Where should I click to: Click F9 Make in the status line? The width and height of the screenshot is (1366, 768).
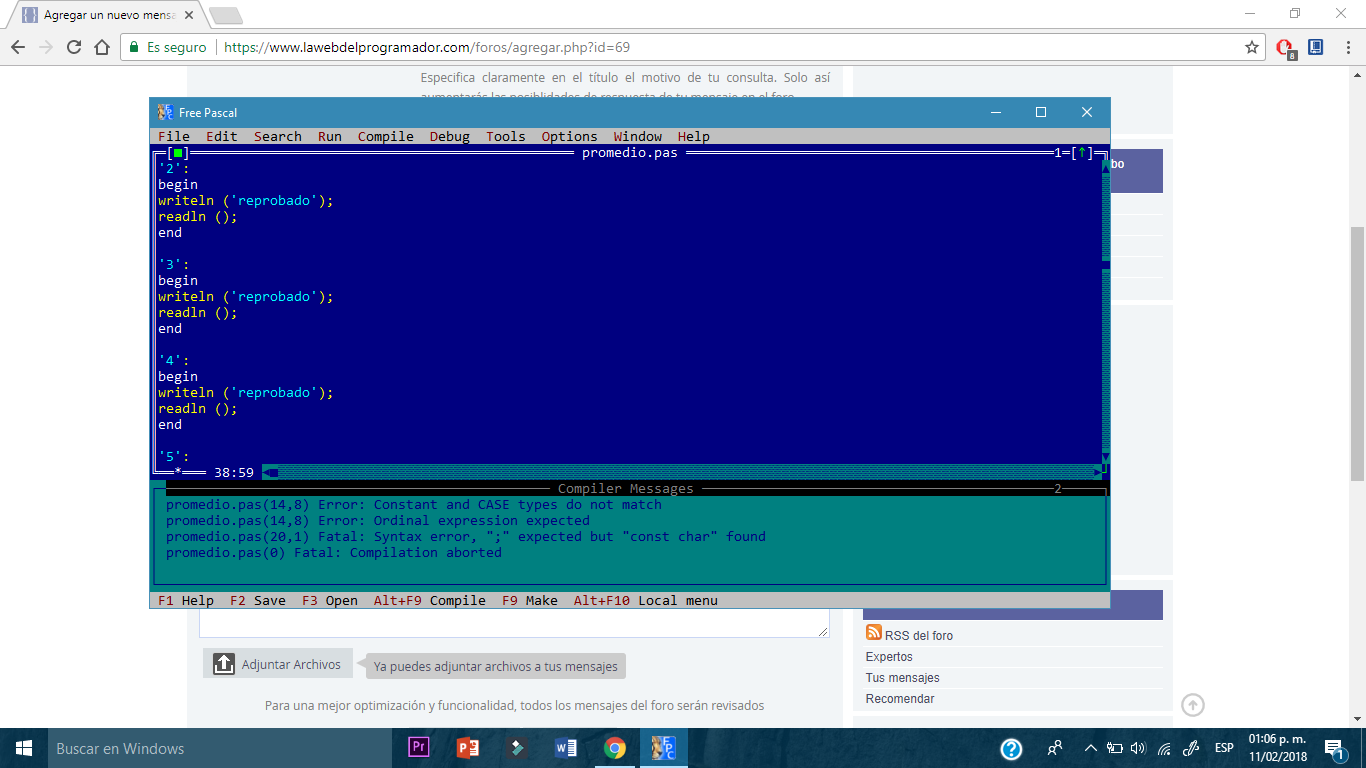530,601
